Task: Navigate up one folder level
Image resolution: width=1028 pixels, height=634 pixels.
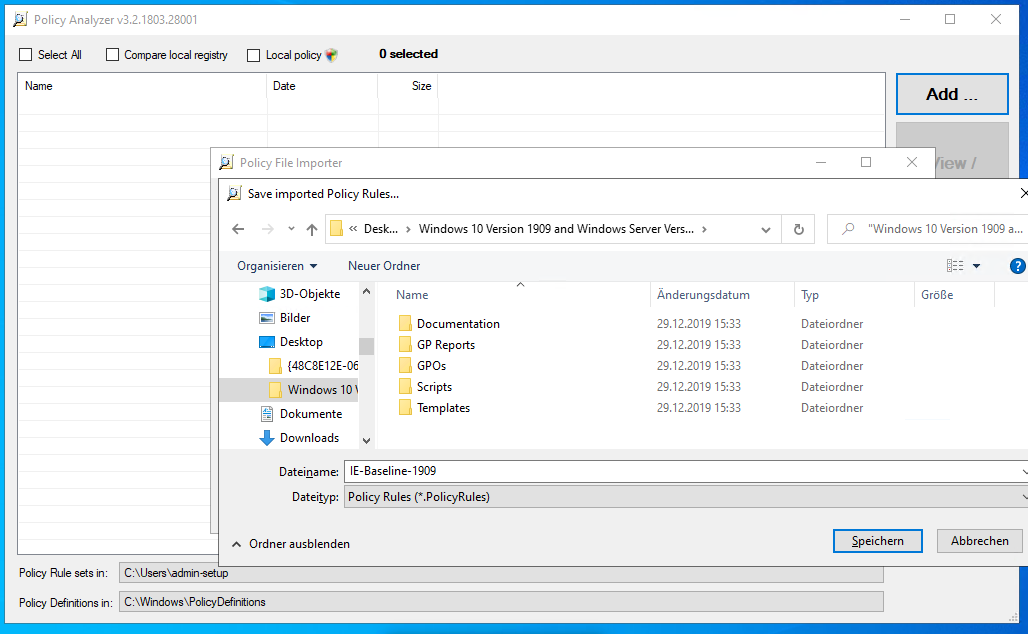Action: pos(312,229)
